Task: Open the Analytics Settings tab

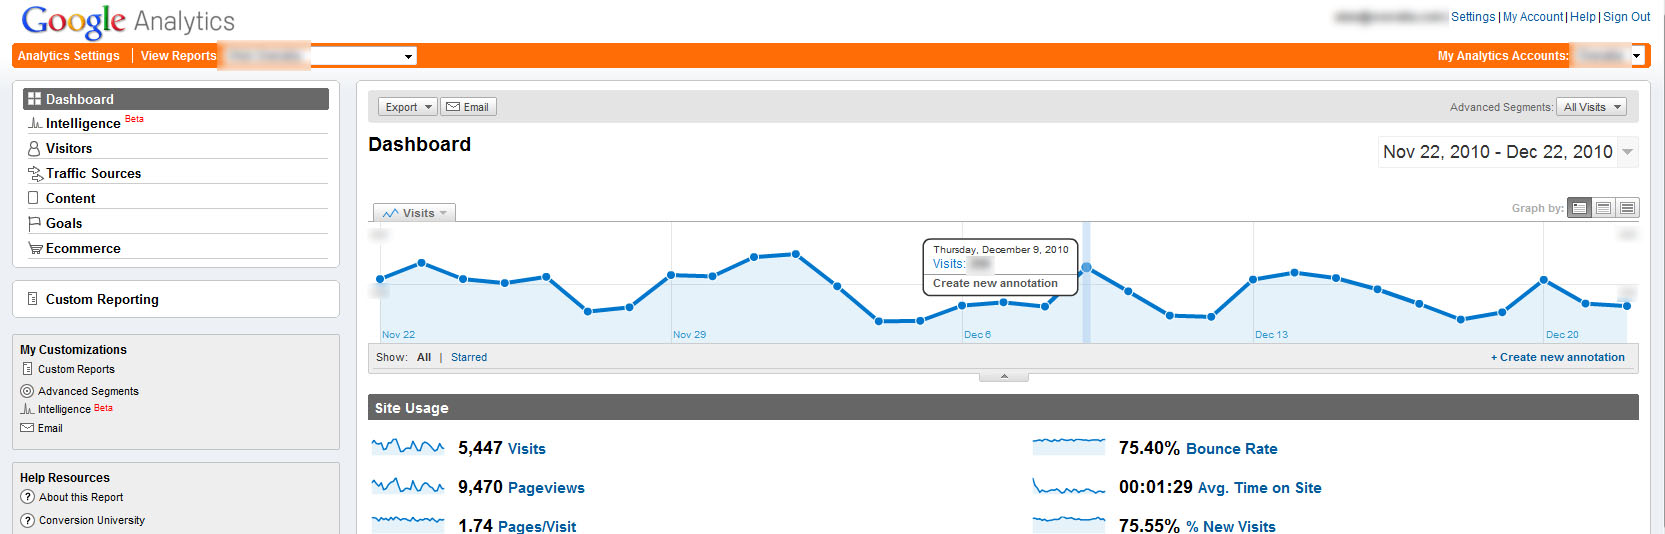Action: point(68,56)
